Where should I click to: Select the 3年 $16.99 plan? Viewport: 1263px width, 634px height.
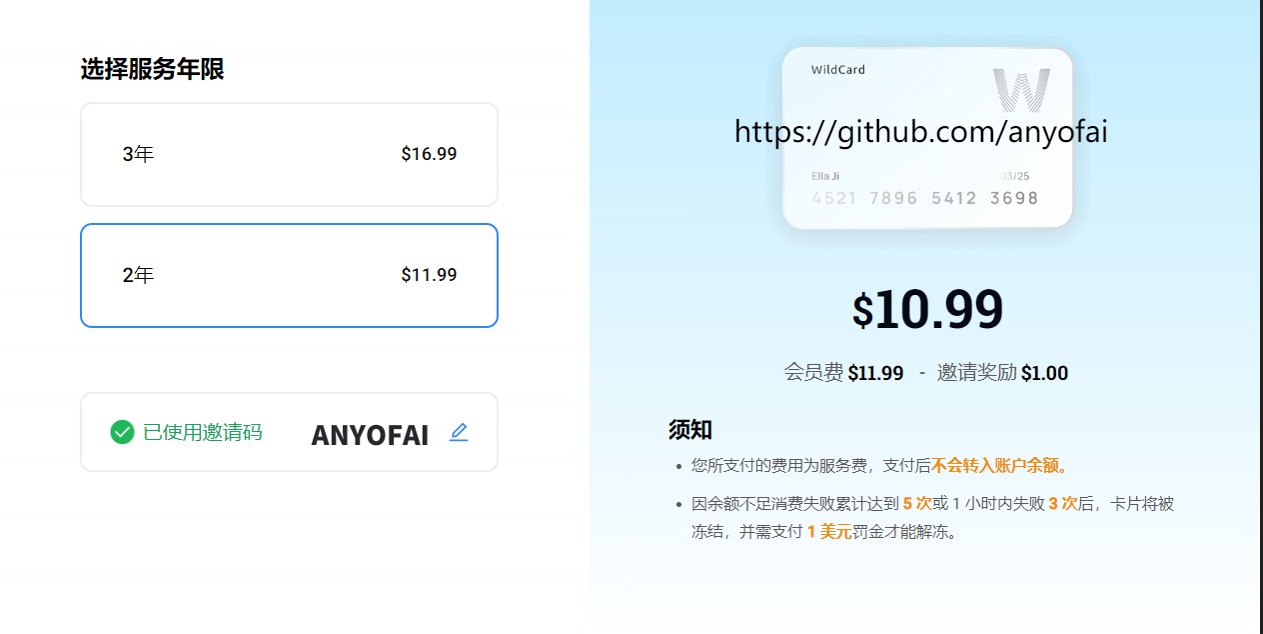coord(289,154)
